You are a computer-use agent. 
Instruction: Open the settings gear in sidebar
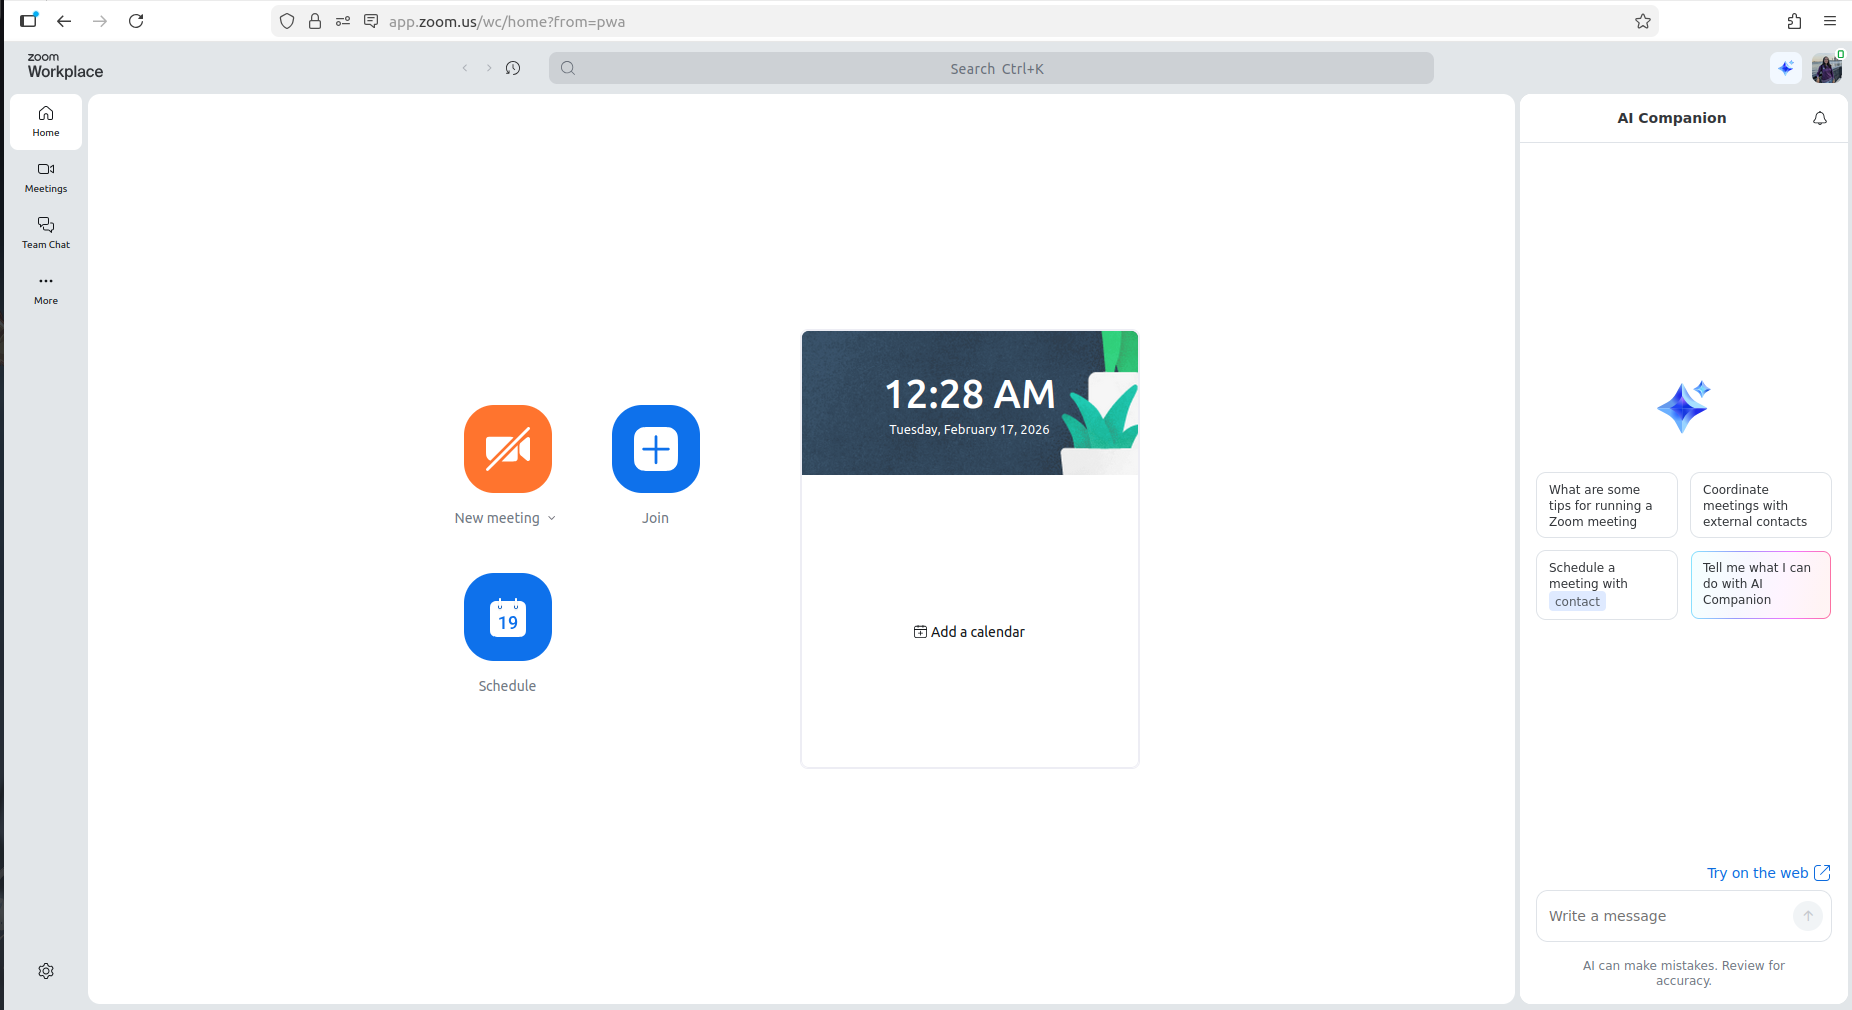pos(46,971)
